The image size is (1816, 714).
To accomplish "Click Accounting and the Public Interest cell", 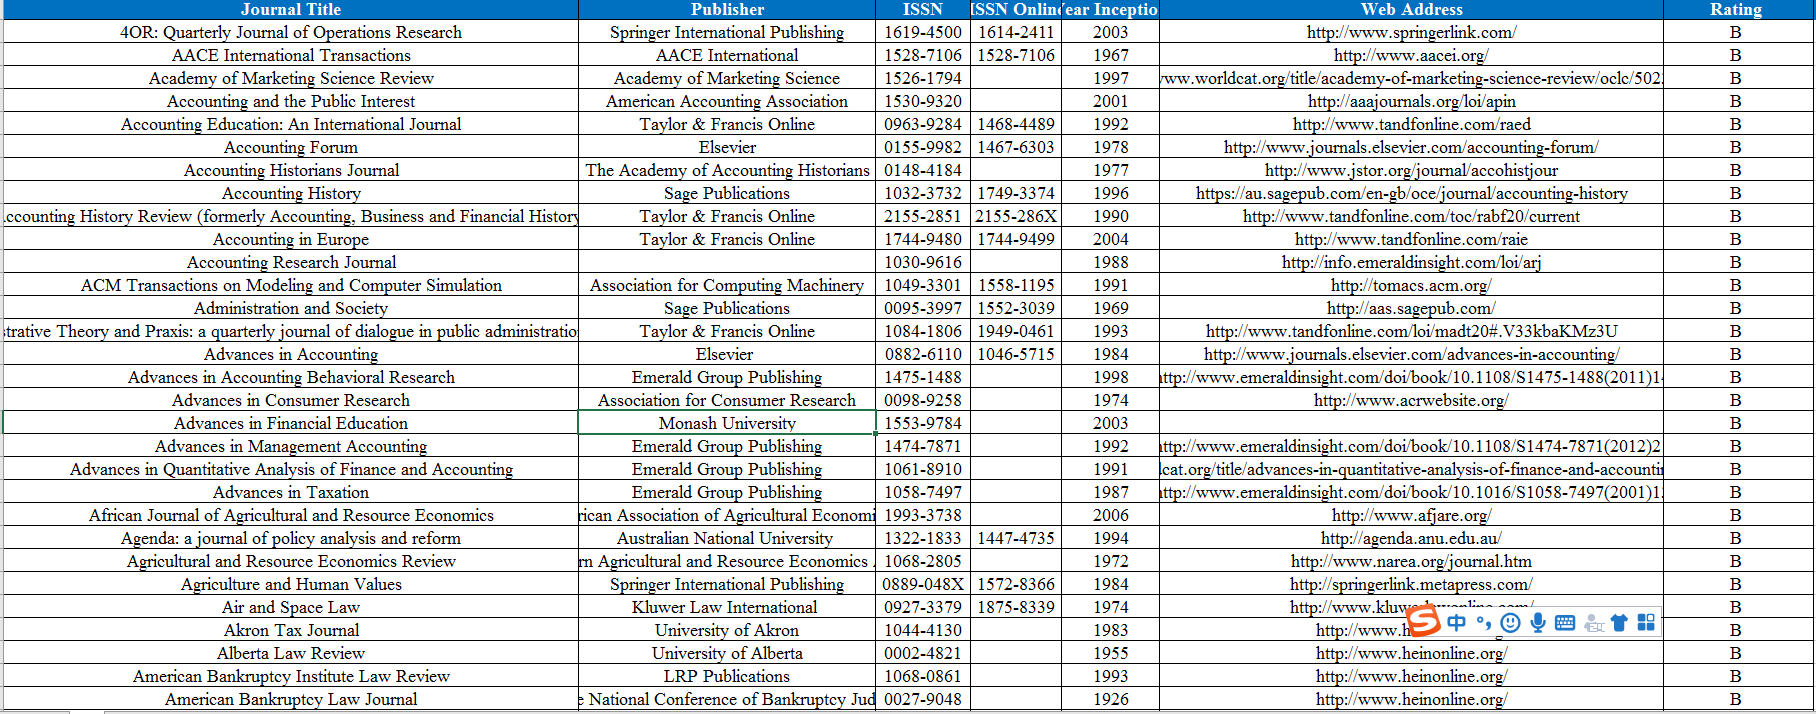I will coord(291,101).
